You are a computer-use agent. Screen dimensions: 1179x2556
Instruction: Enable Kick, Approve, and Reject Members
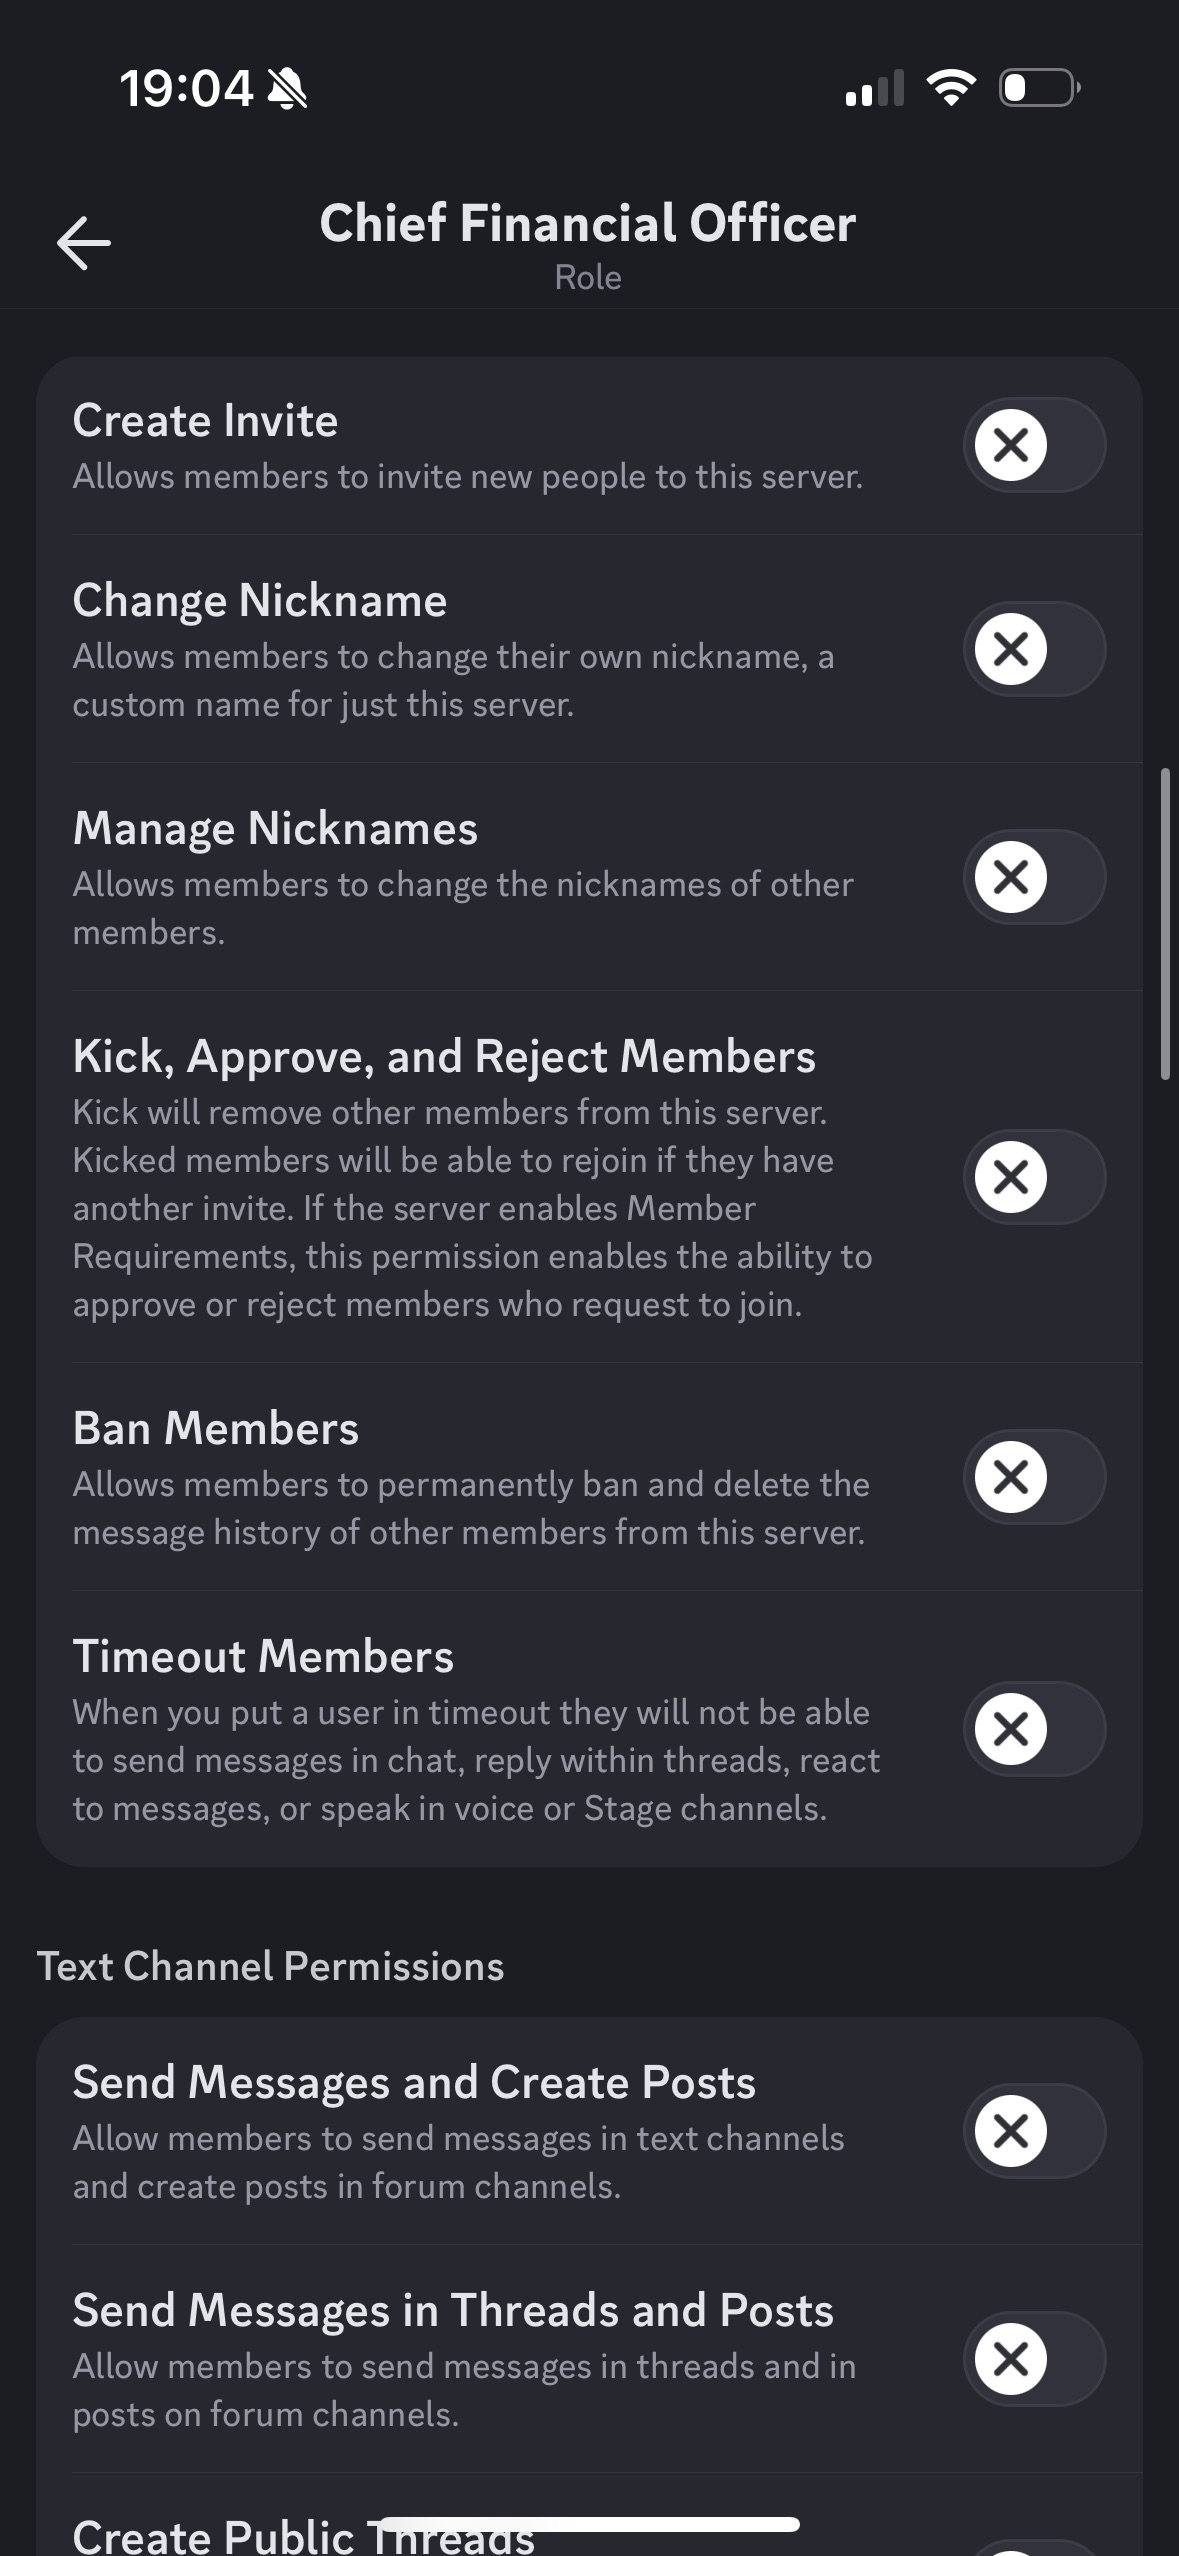(1034, 1177)
